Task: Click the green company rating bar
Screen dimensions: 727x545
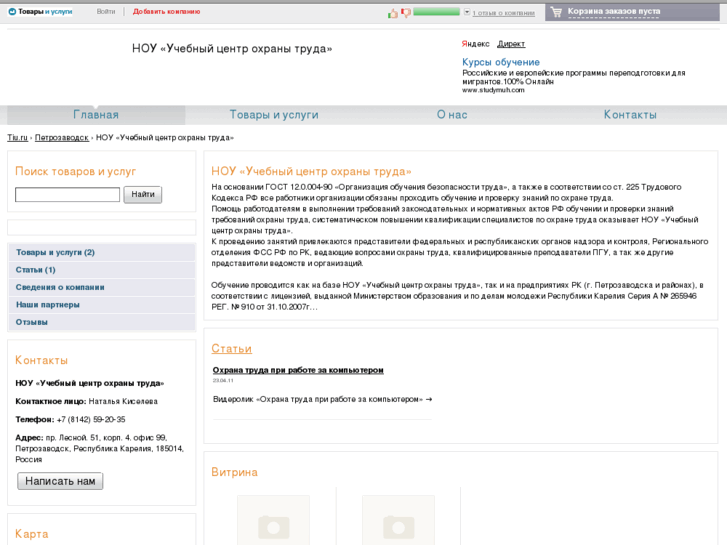Action: (x=436, y=12)
